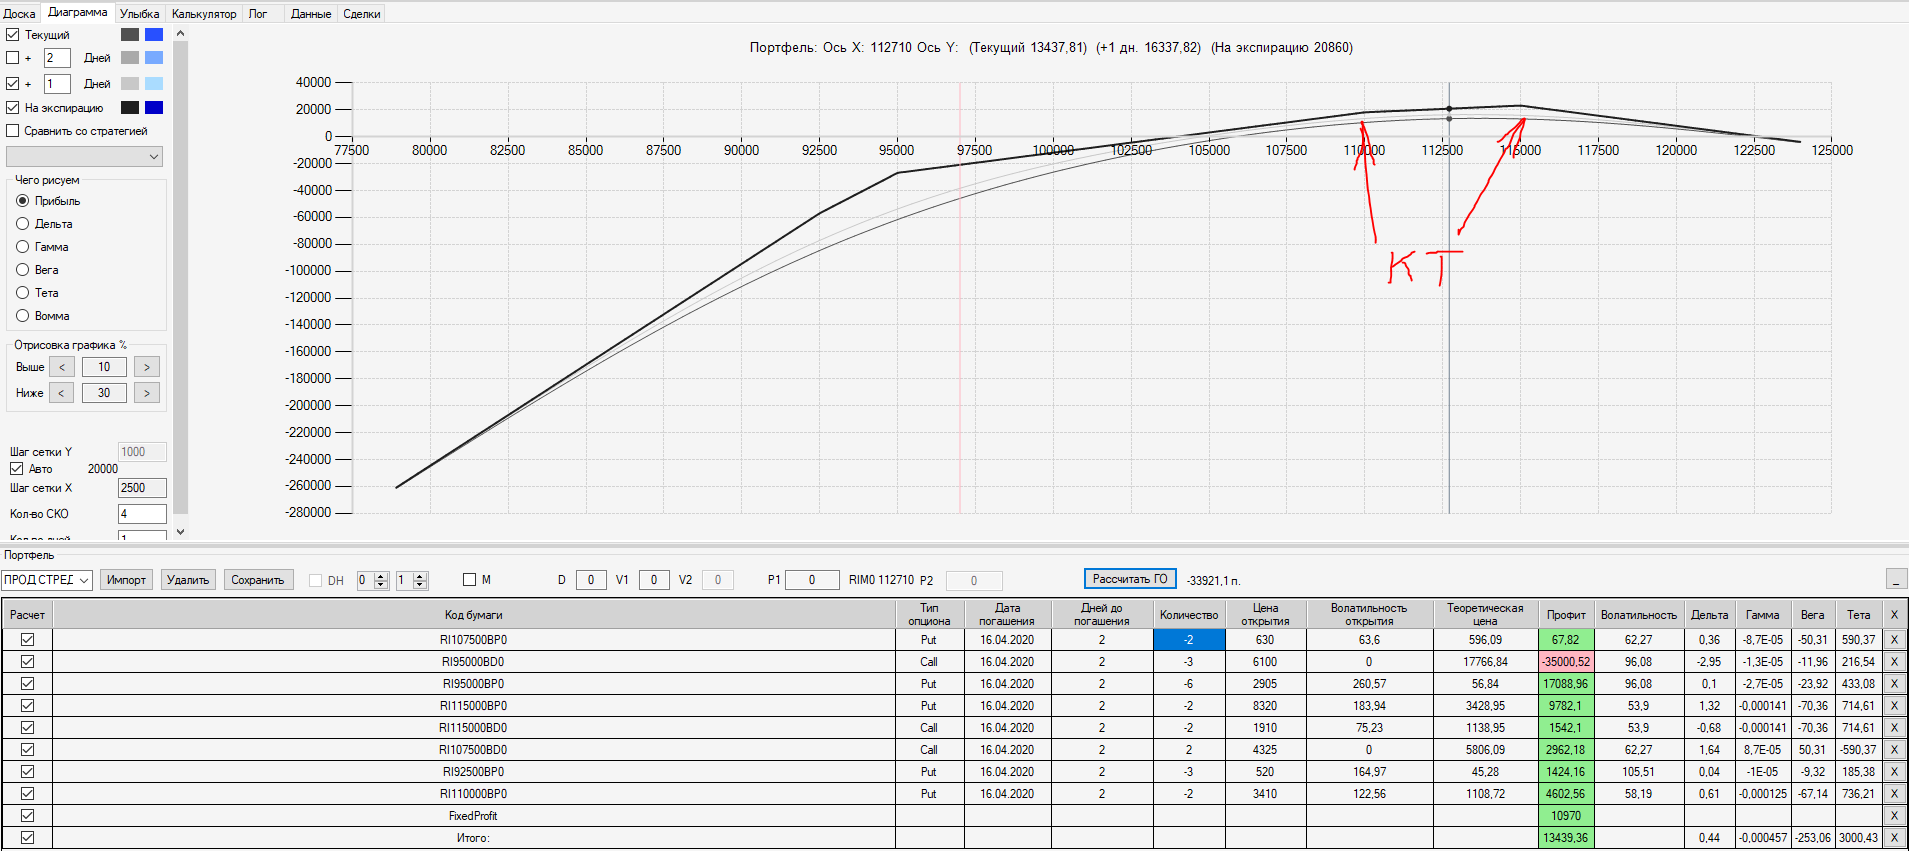Check the M checkbox in the portfolio toolbar

[469, 580]
